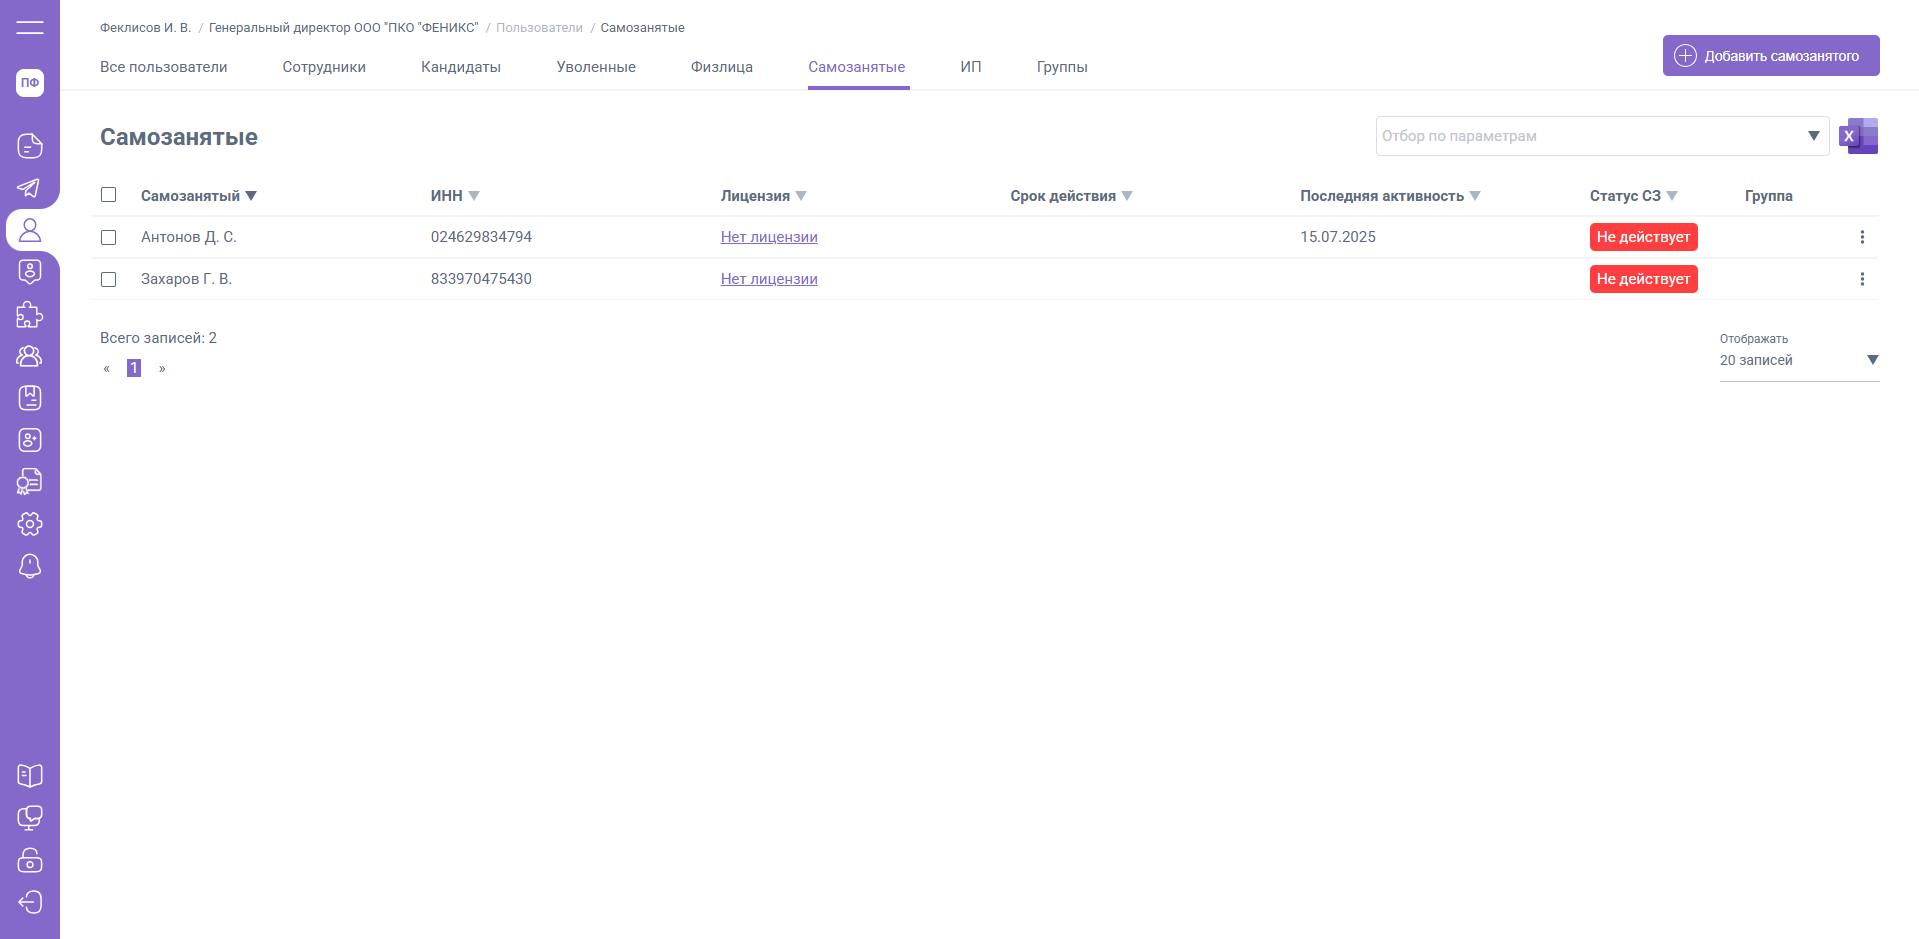Open notifications bell icon
The height and width of the screenshot is (939, 1919).
point(30,566)
